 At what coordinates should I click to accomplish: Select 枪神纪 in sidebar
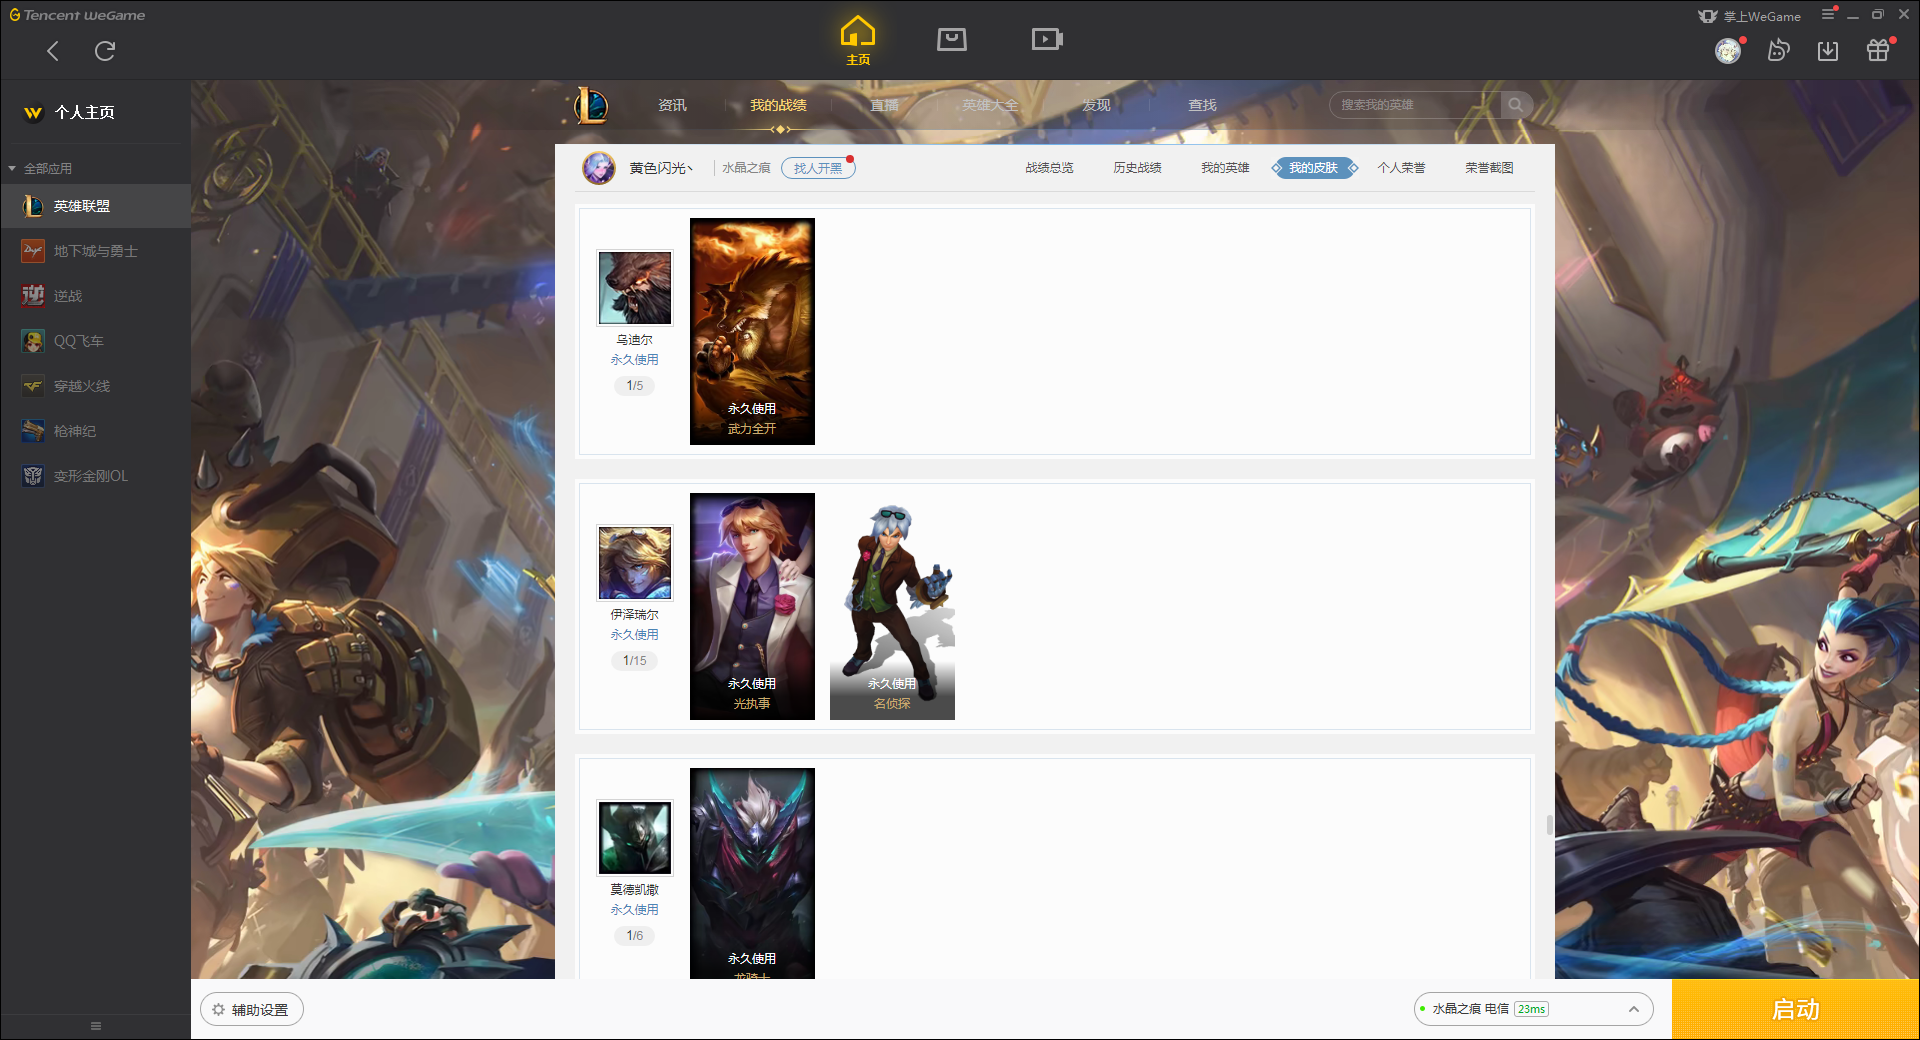95,431
